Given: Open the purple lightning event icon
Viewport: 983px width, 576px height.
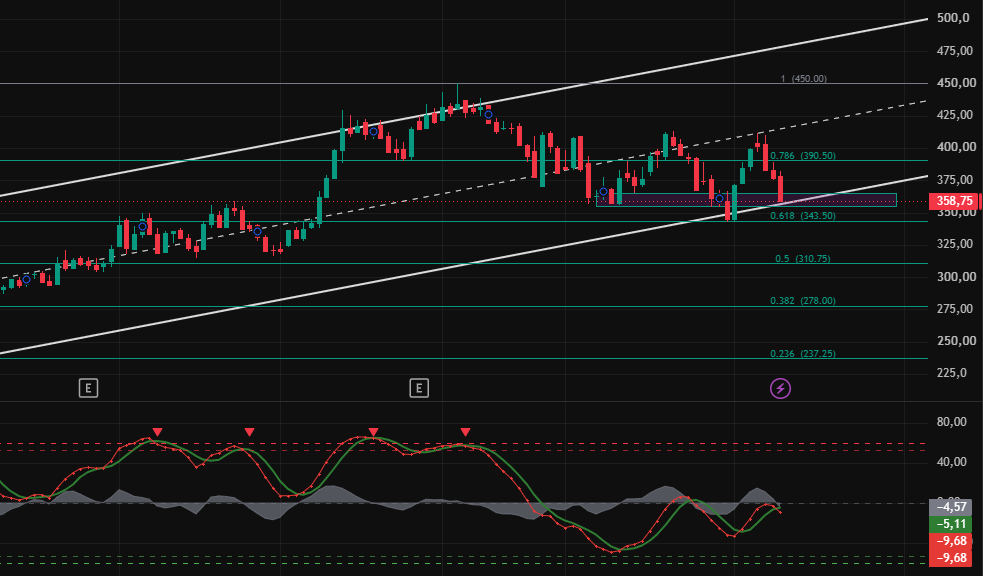Looking at the screenshot, I should (x=780, y=389).
